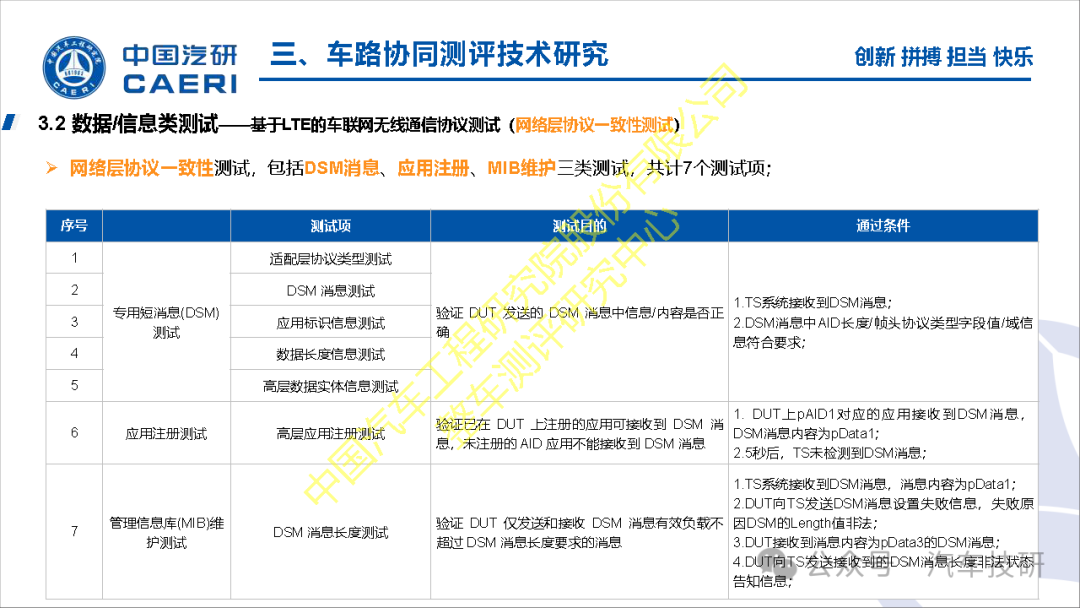Image resolution: width=1080 pixels, height=608 pixels.
Task: Select the 数据长度信息测试 cell
Action: pos(331,354)
